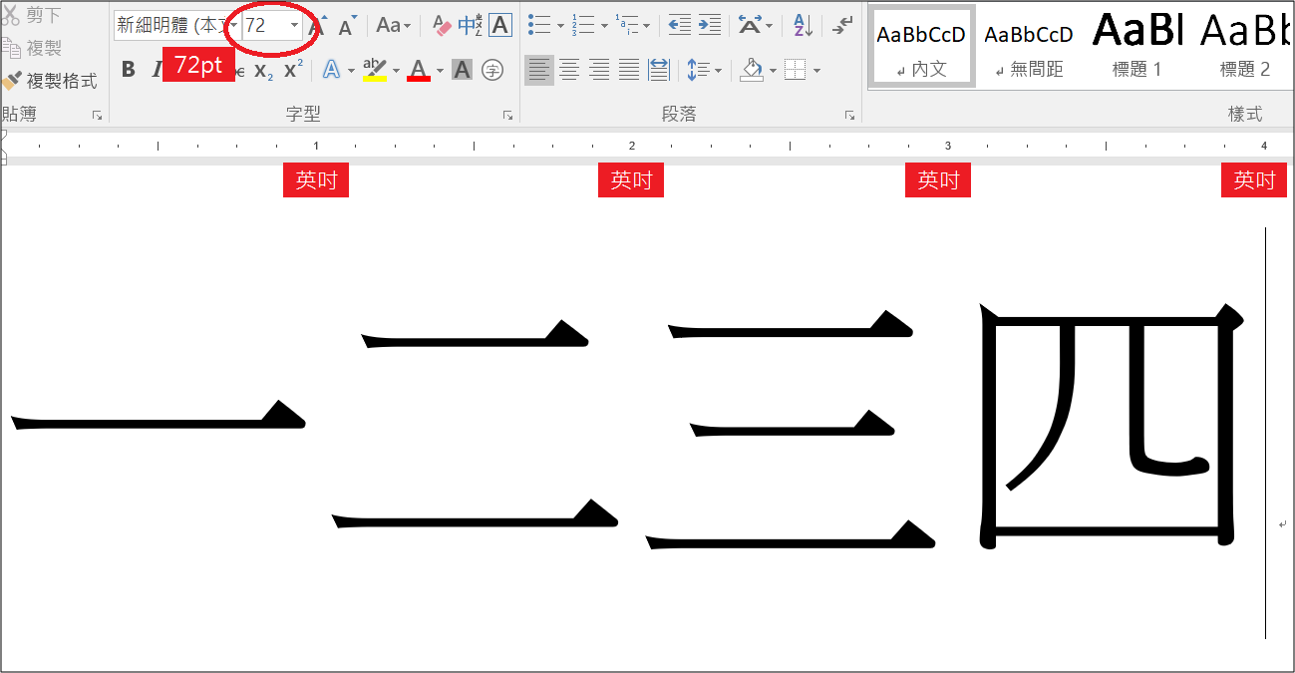Click the character 四 in the document
Viewport: 1295px width, 673px height.
tap(1110, 427)
